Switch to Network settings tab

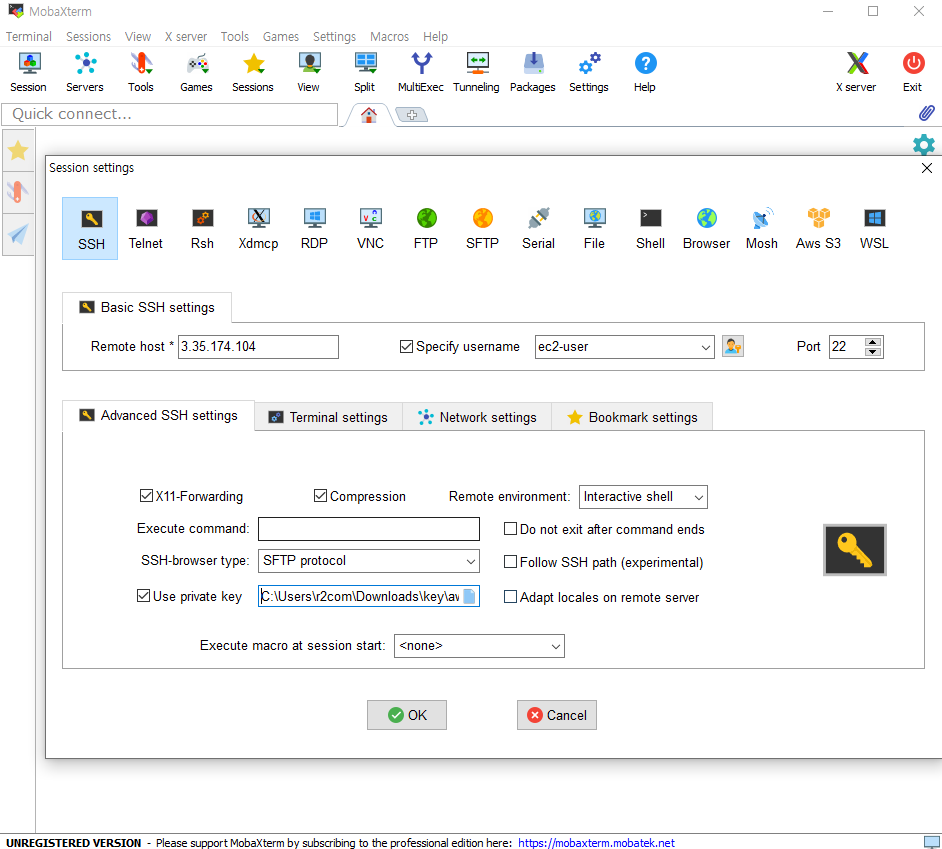(477, 417)
